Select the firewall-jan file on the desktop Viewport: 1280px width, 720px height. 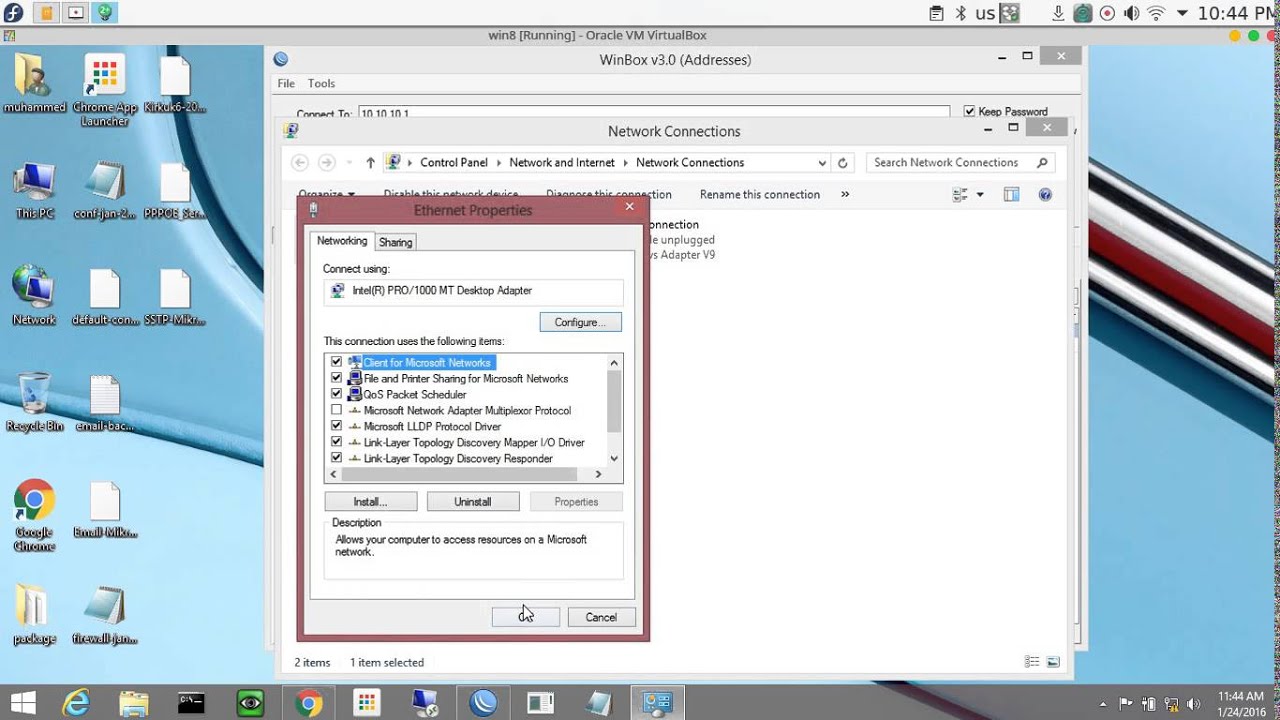click(105, 614)
